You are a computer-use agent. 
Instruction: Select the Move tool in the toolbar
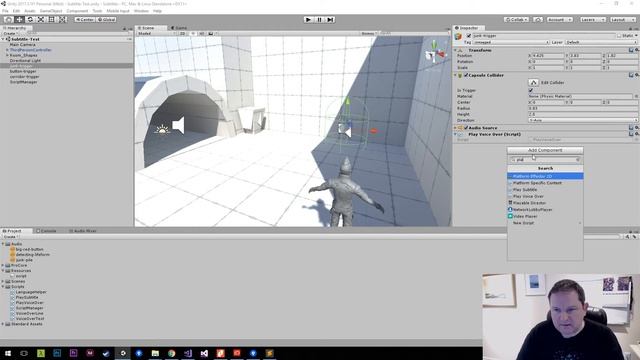tap(19, 20)
